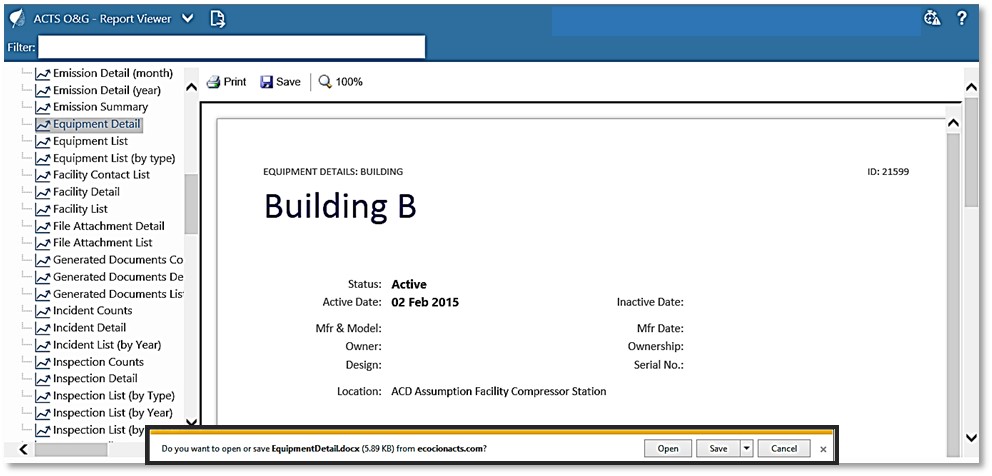The width and height of the screenshot is (992, 476).
Task: Open the Emission Detail (month) report
Action: click(x=113, y=73)
